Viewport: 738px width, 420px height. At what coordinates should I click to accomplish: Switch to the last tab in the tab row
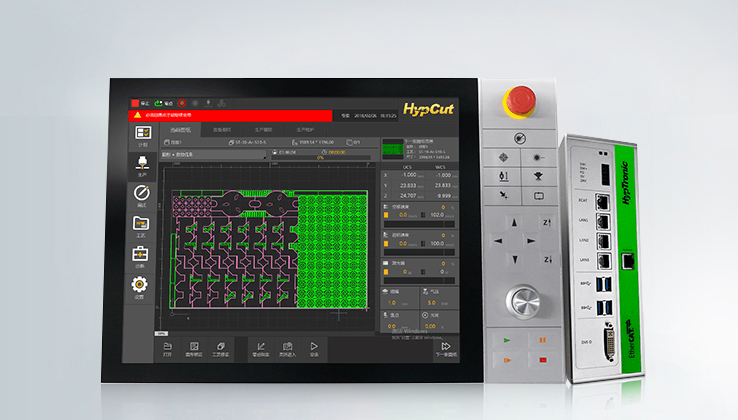click(x=305, y=130)
